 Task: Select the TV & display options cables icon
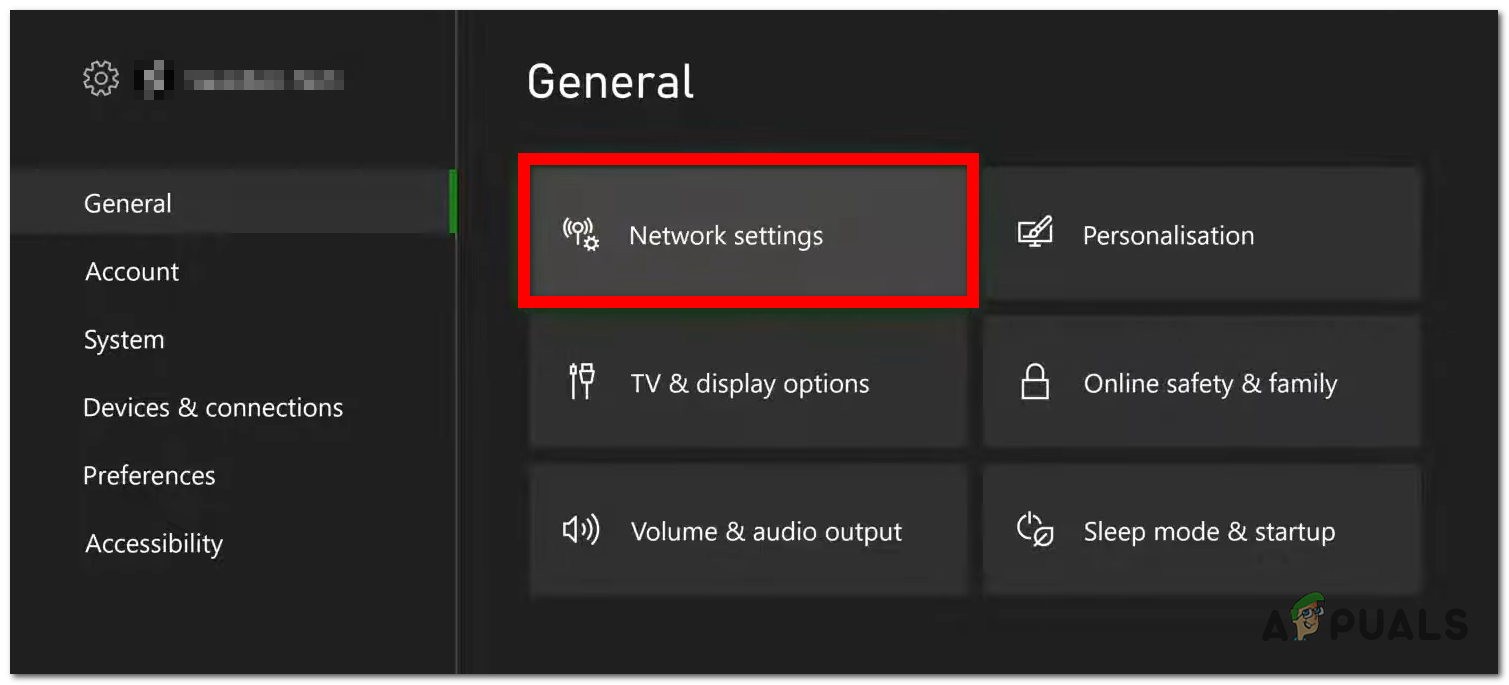pos(582,382)
